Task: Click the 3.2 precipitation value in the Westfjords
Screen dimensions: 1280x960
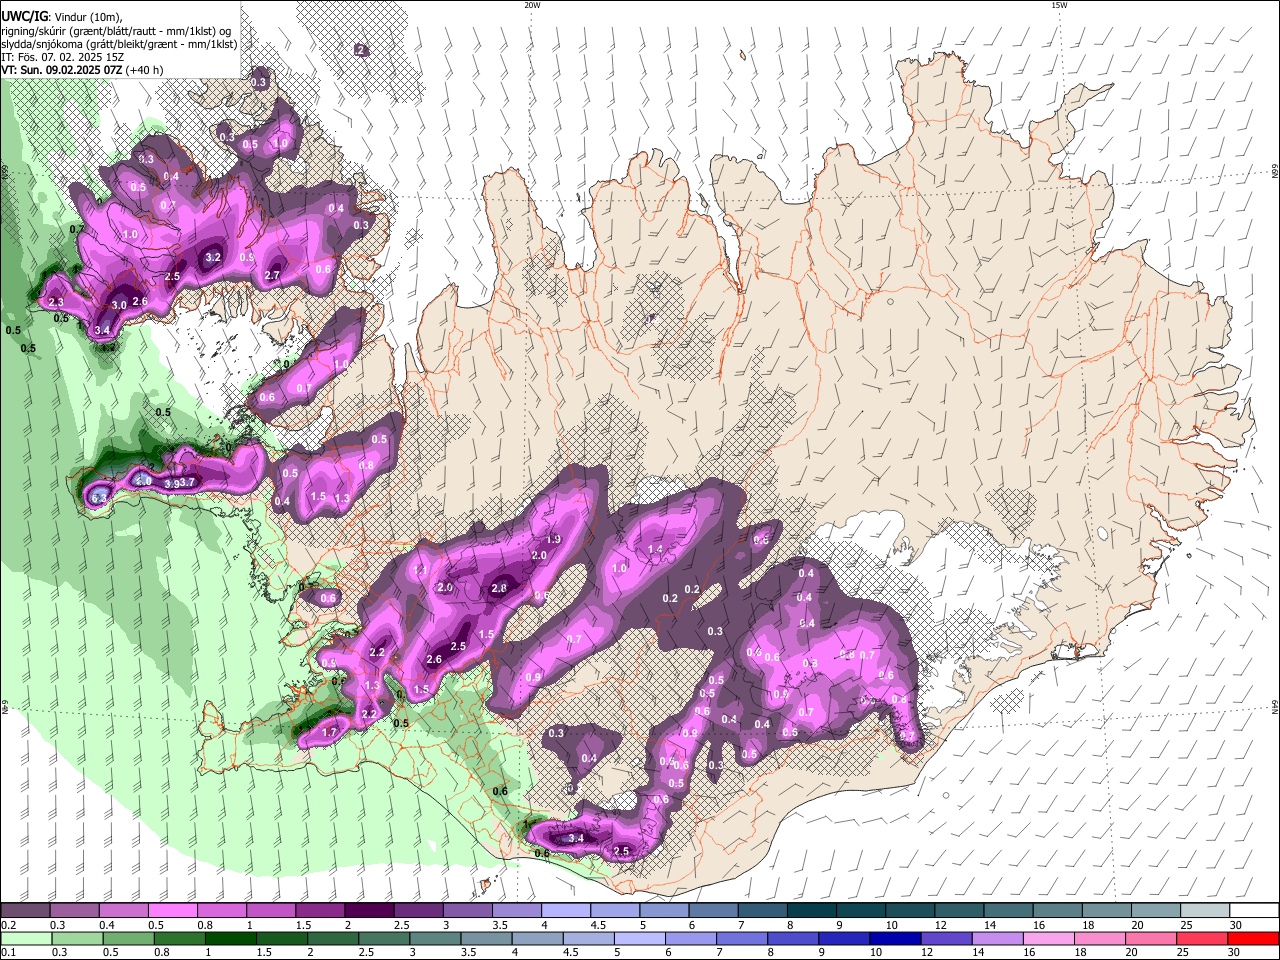Action: [x=212, y=257]
